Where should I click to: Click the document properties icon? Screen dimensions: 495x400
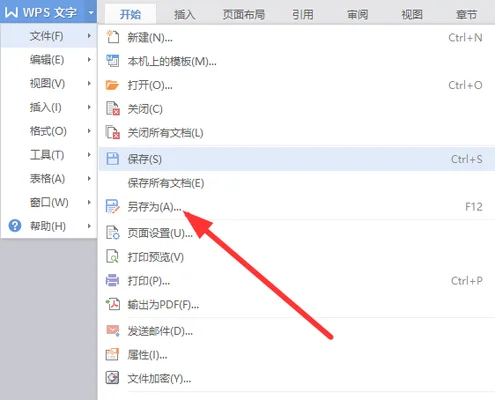click(112, 354)
